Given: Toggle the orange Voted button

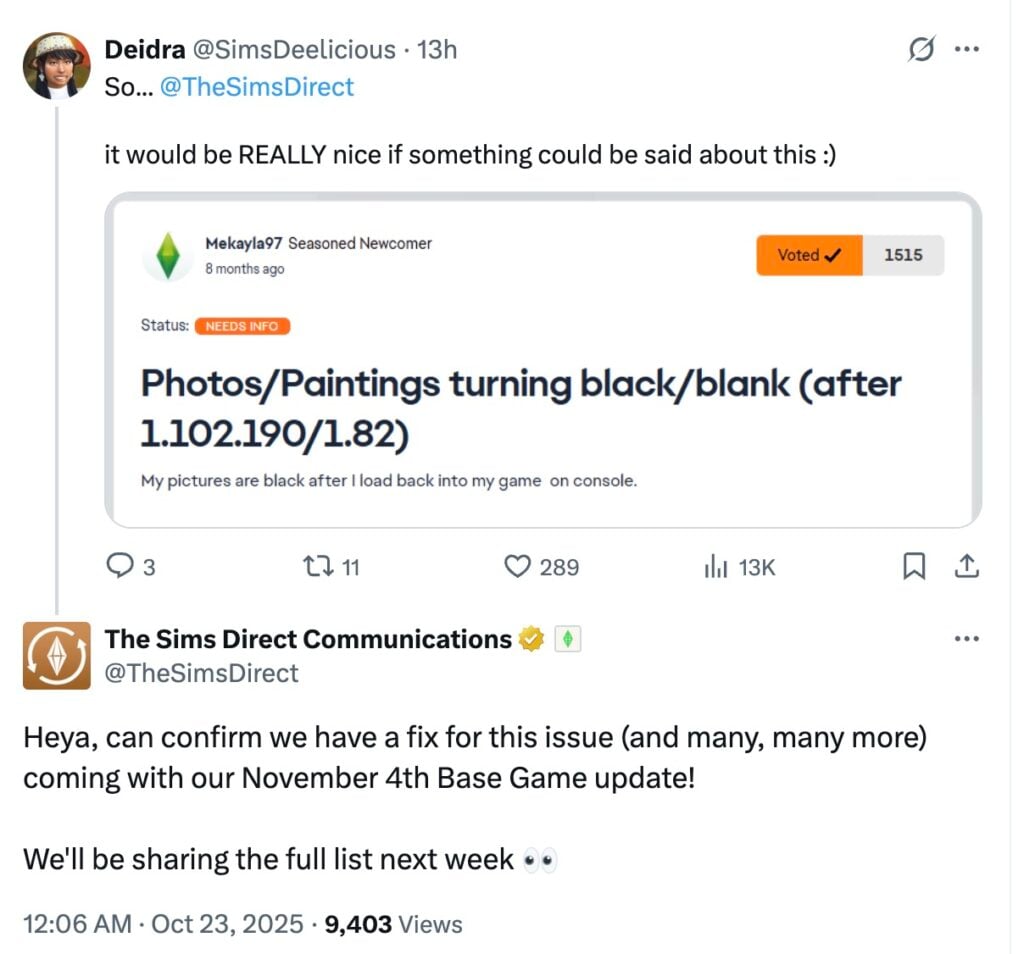Looking at the screenshot, I should point(808,255).
